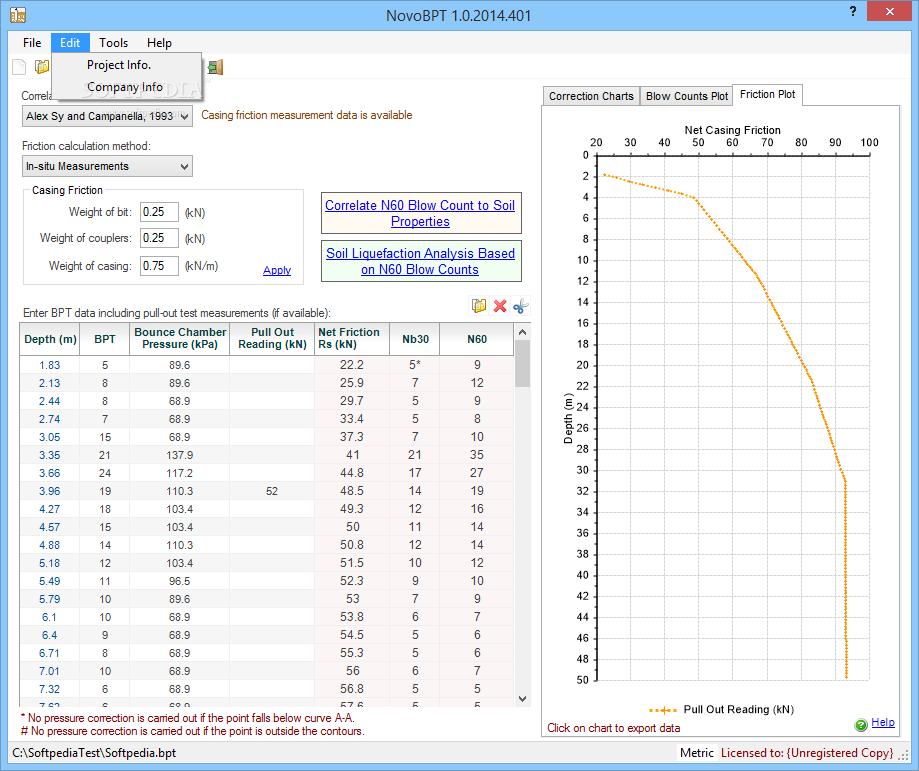919x771 pixels.
Task: Open the Help menu
Action: (x=159, y=43)
